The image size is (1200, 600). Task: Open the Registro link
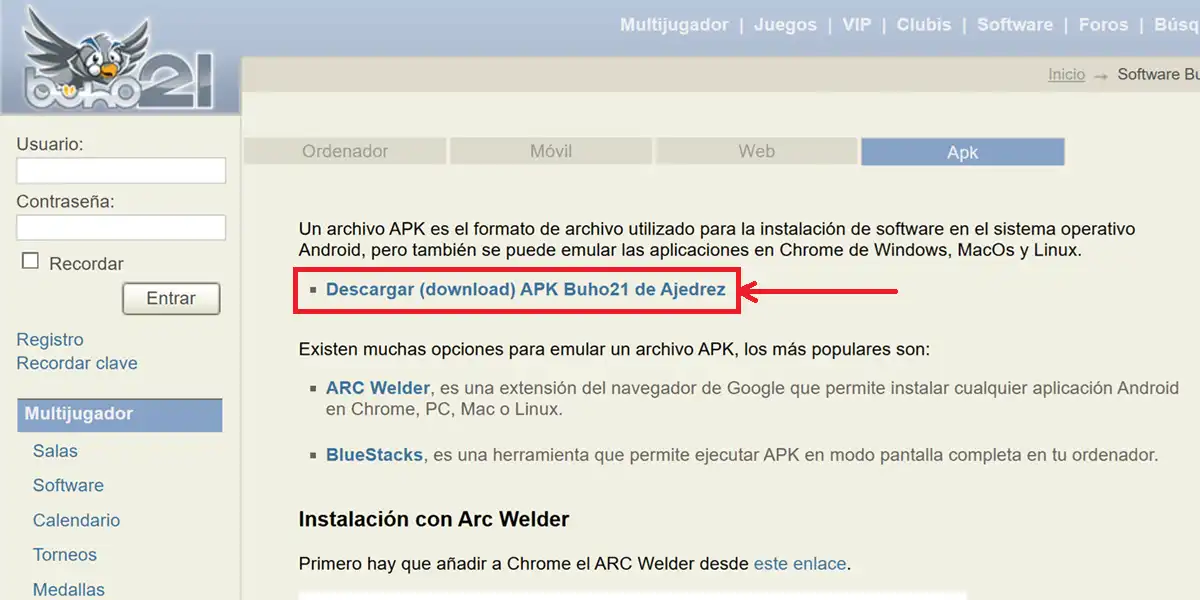[50, 340]
